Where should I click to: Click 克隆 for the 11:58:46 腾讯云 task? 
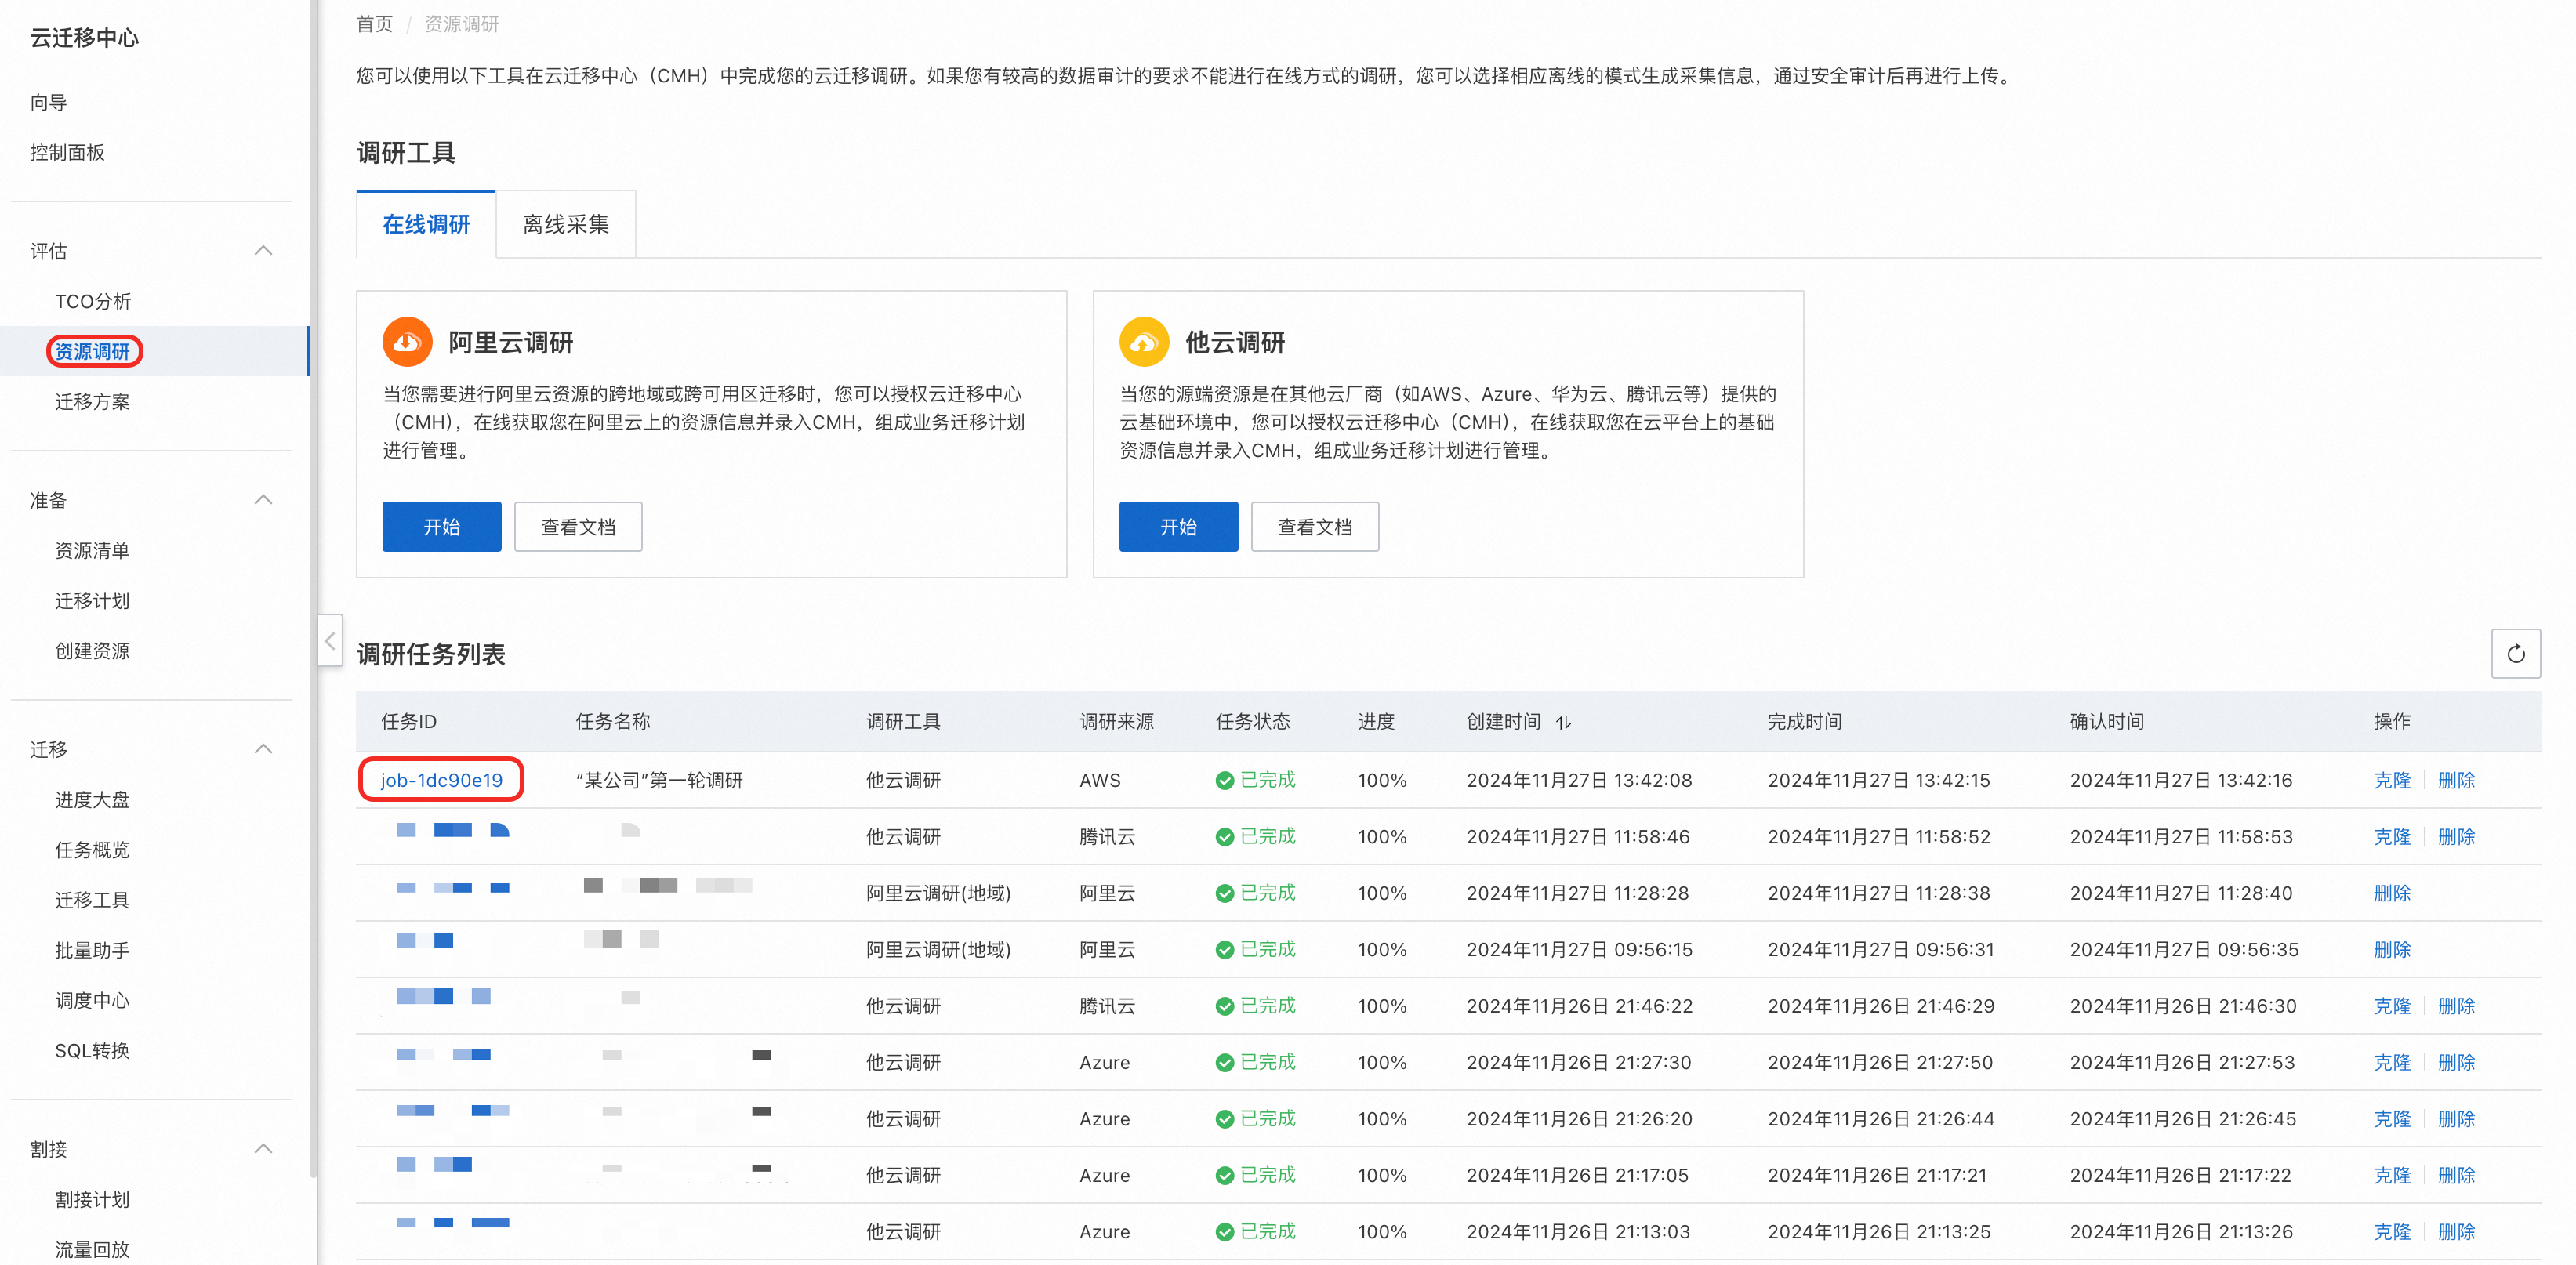[2392, 836]
